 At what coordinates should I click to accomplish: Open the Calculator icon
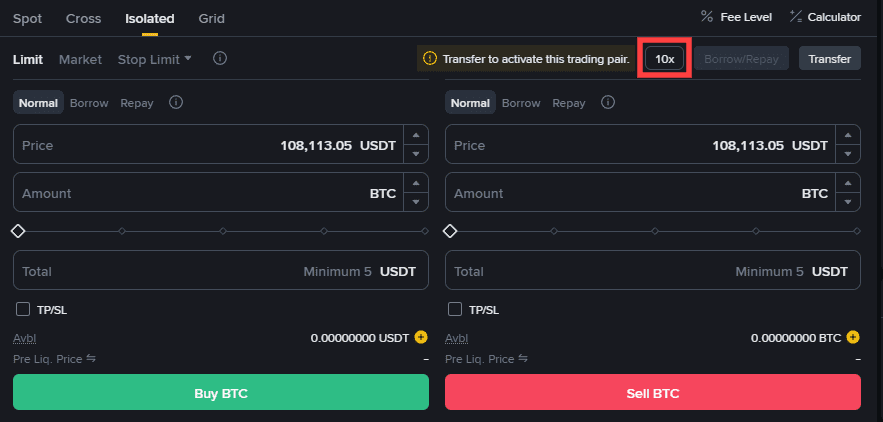796,17
